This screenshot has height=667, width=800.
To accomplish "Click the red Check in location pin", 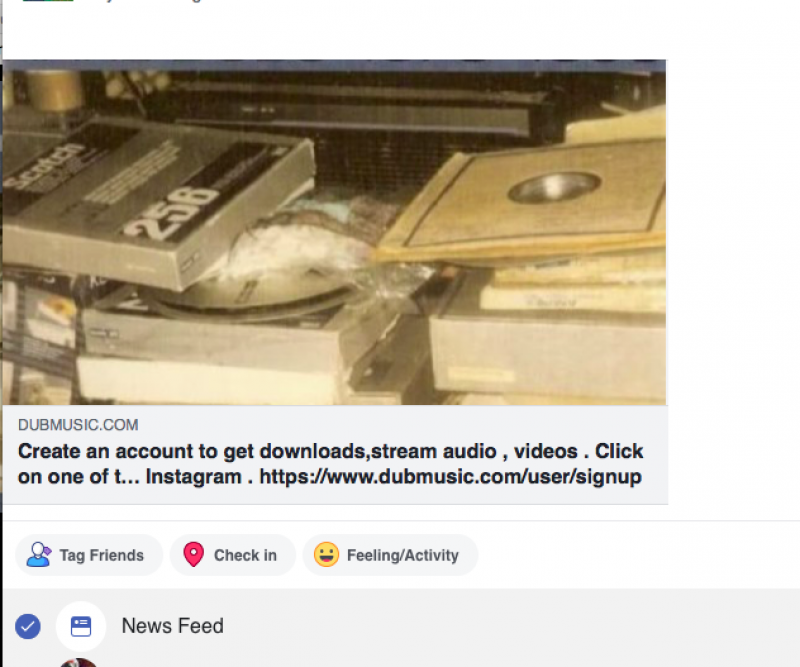I will (x=193, y=555).
